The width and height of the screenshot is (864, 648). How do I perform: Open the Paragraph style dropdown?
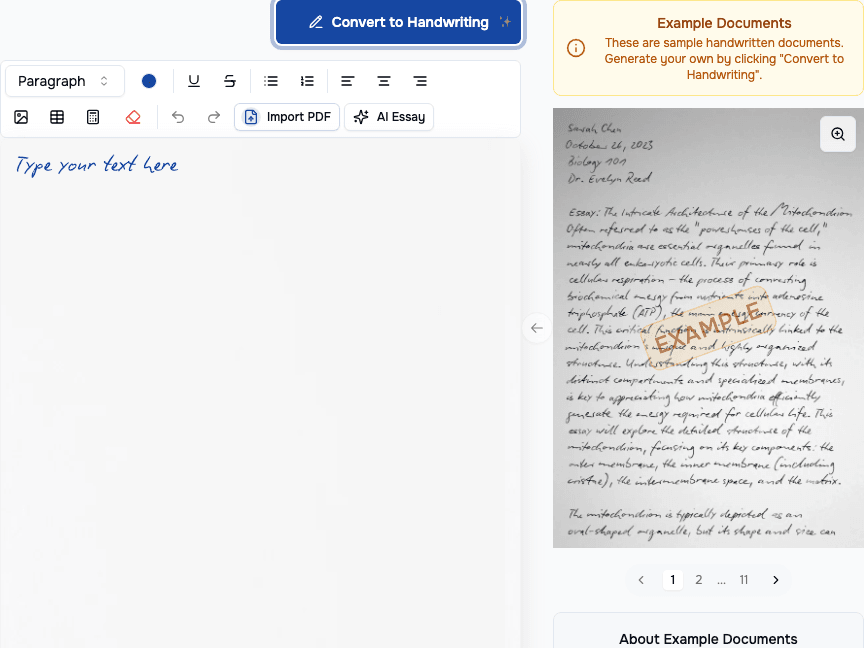point(64,81)
